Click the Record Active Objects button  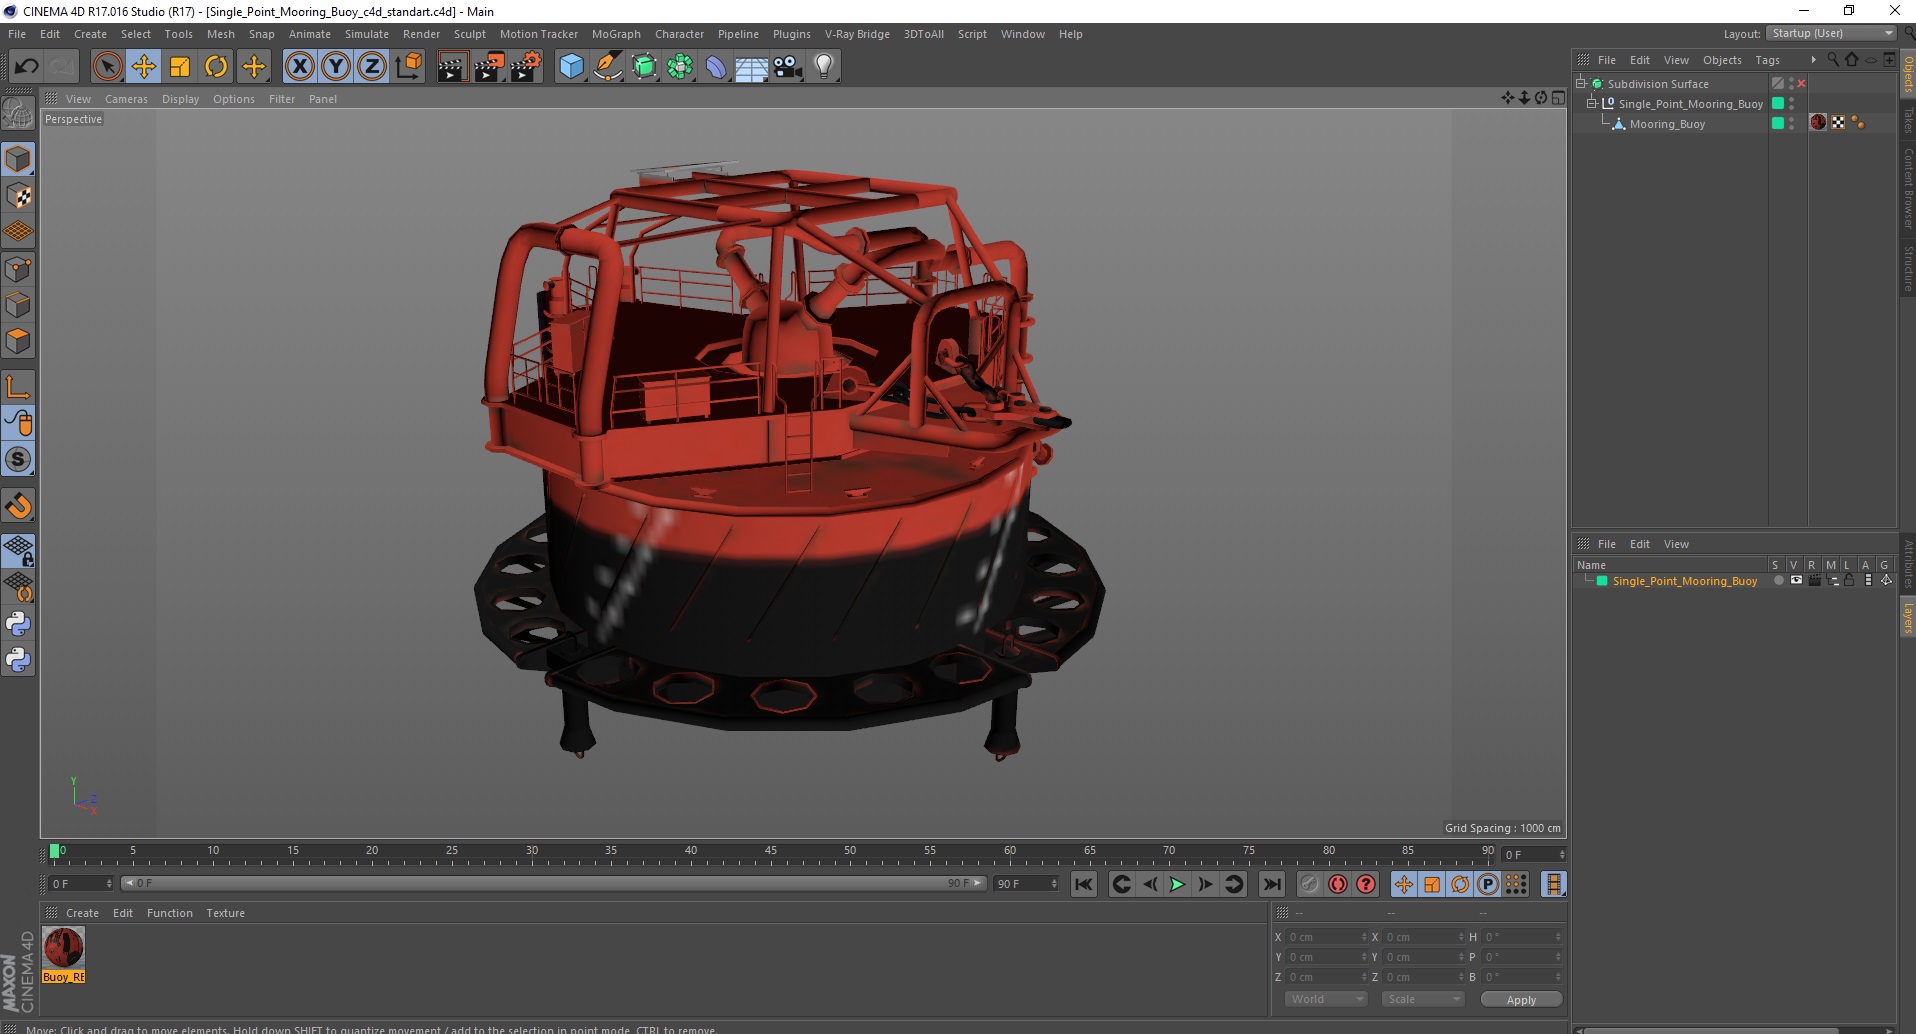pos(1310,884)
